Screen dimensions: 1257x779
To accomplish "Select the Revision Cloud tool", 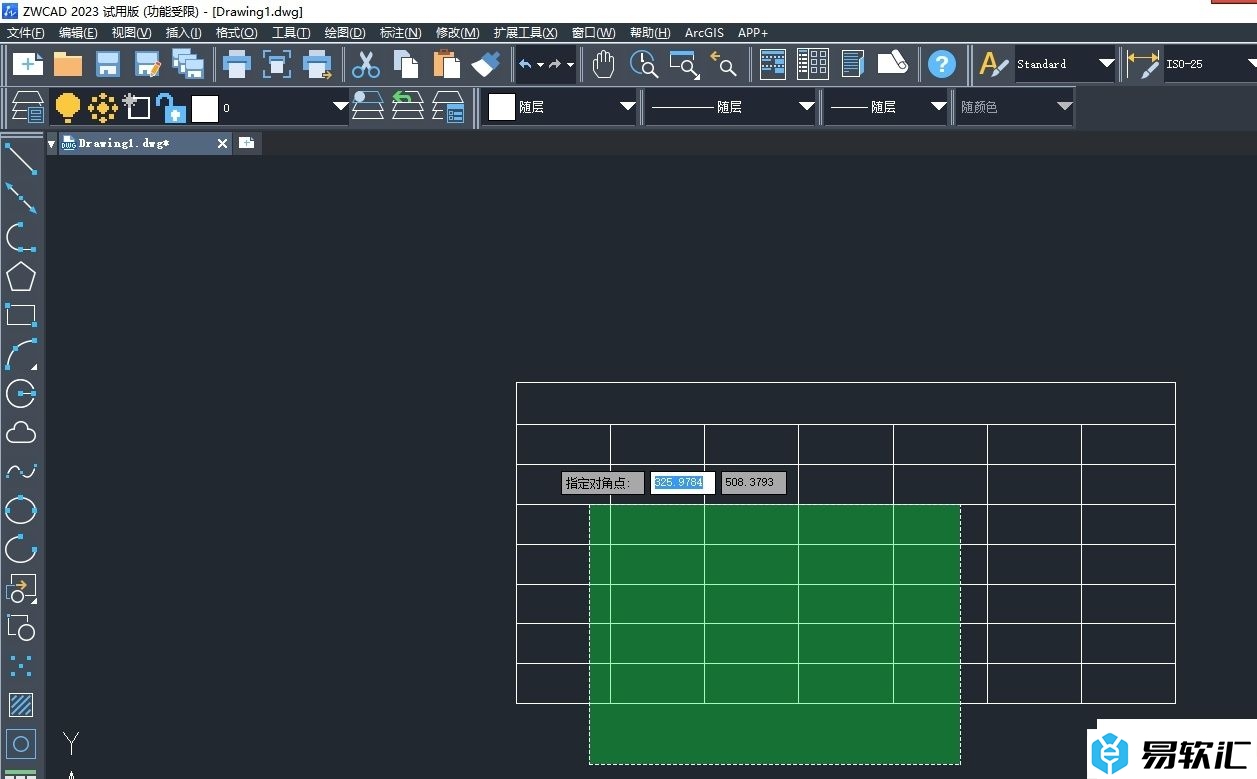I will pos(21,432).
